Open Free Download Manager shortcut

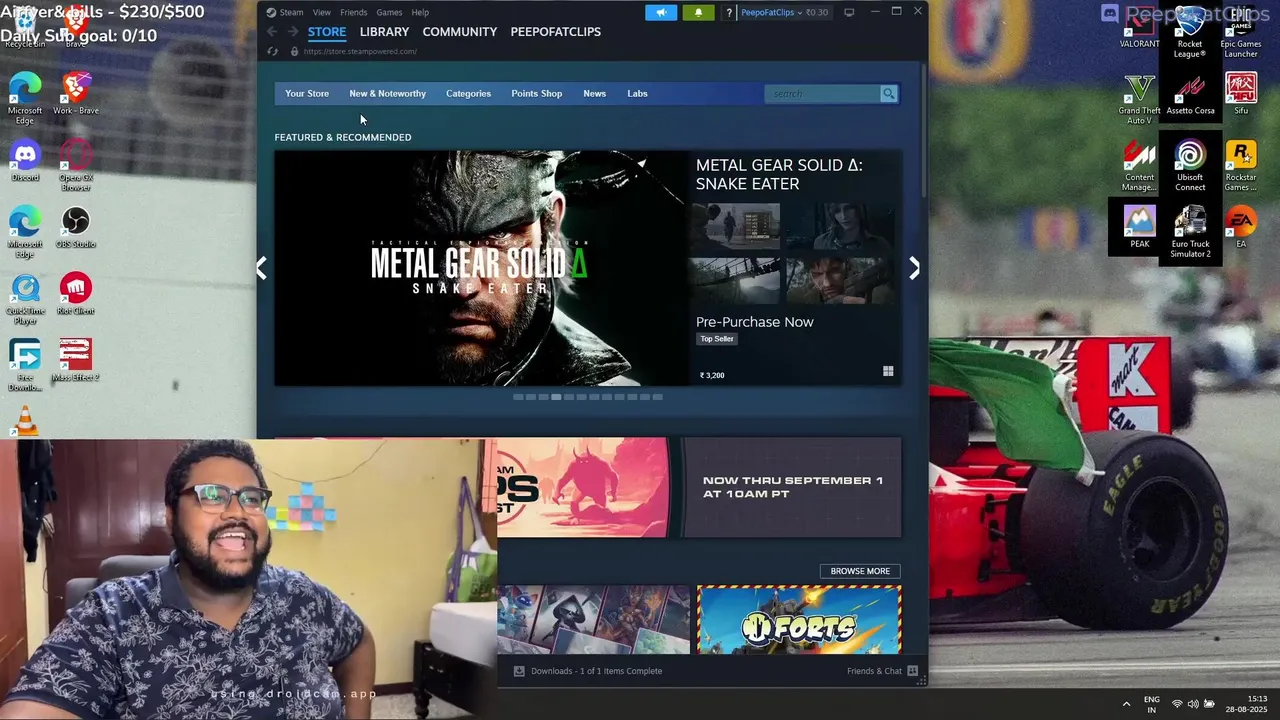(25, 366)
